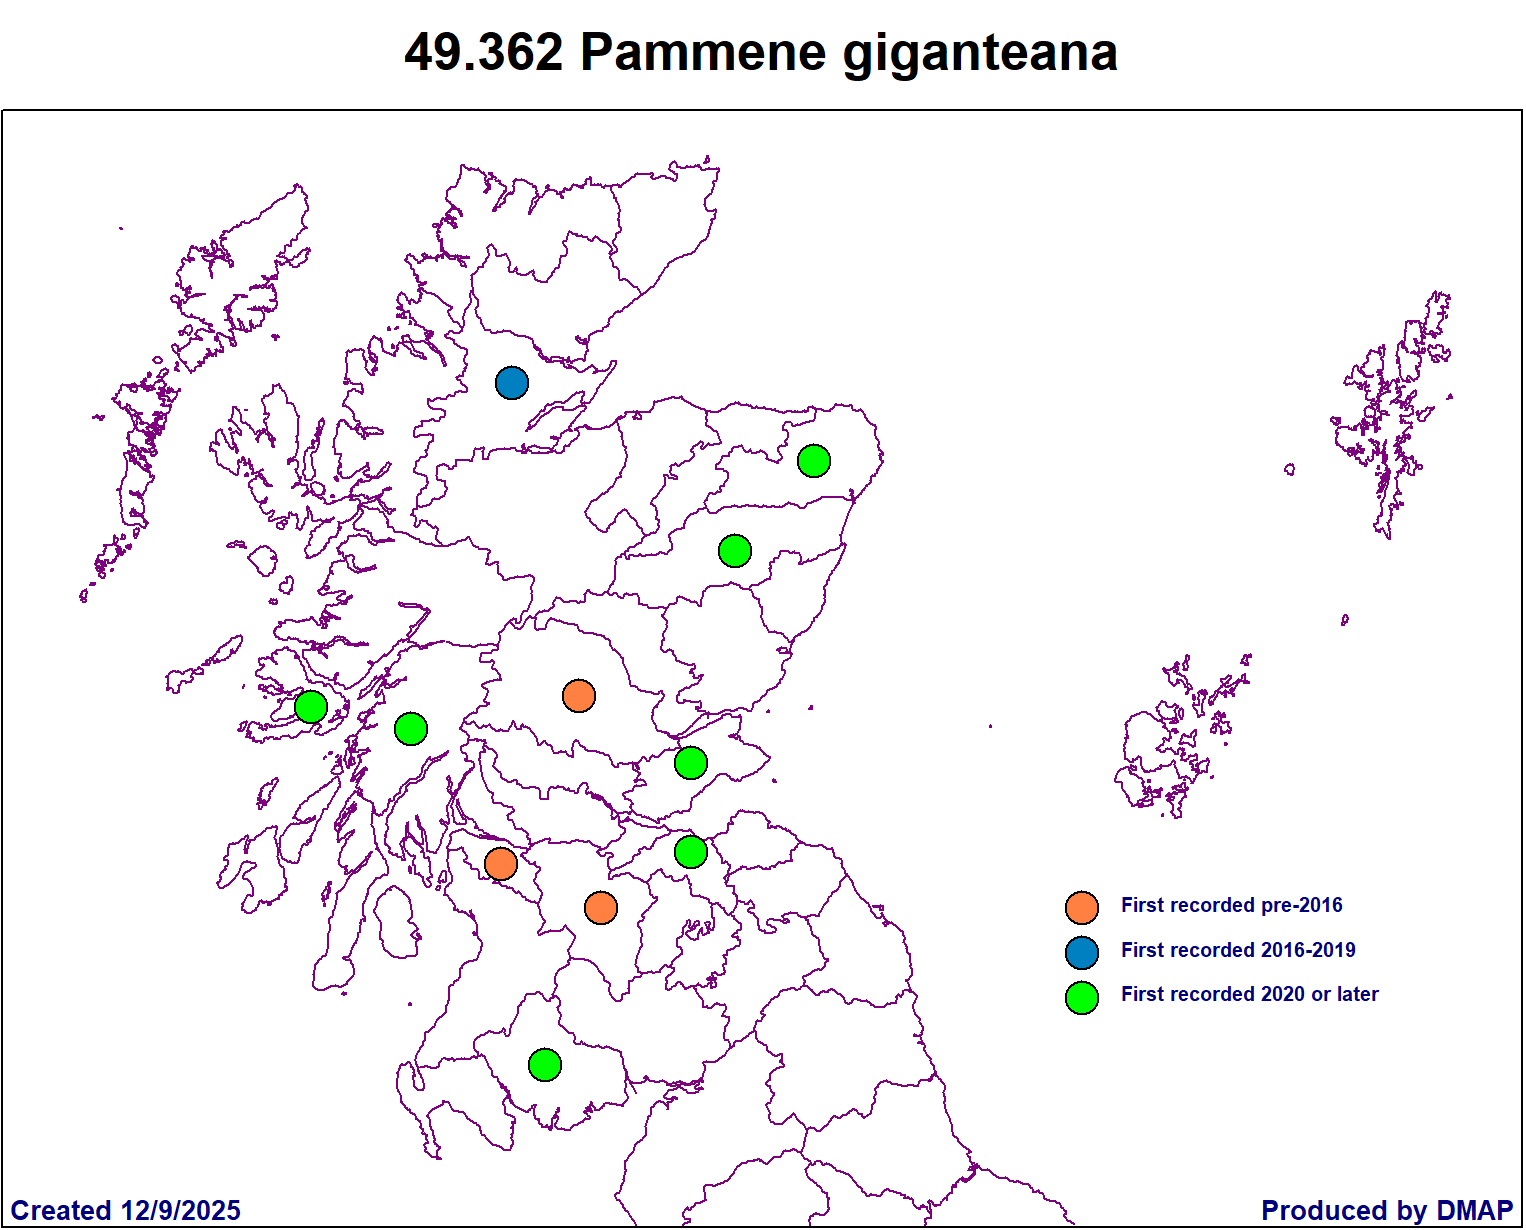Screen dimensions: 1526x1230
Task: Click the green legend circle for 2020 or later
Action: [1082, 998]
